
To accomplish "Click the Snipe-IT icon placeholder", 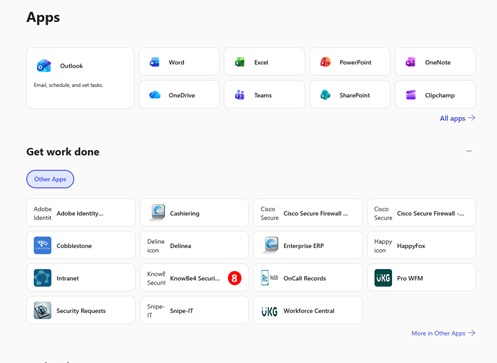I will coord(156,311).
